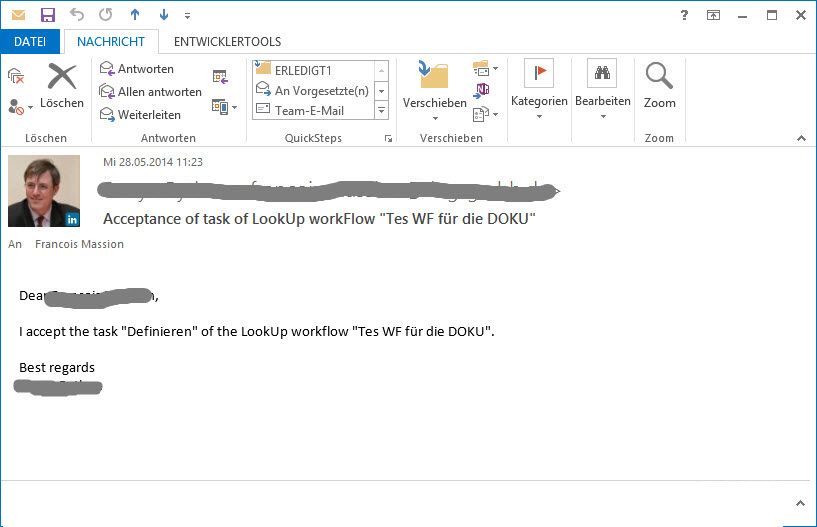Click the Löschen delete button
This screenshot has height=527, width=817.
pos(62,86)
